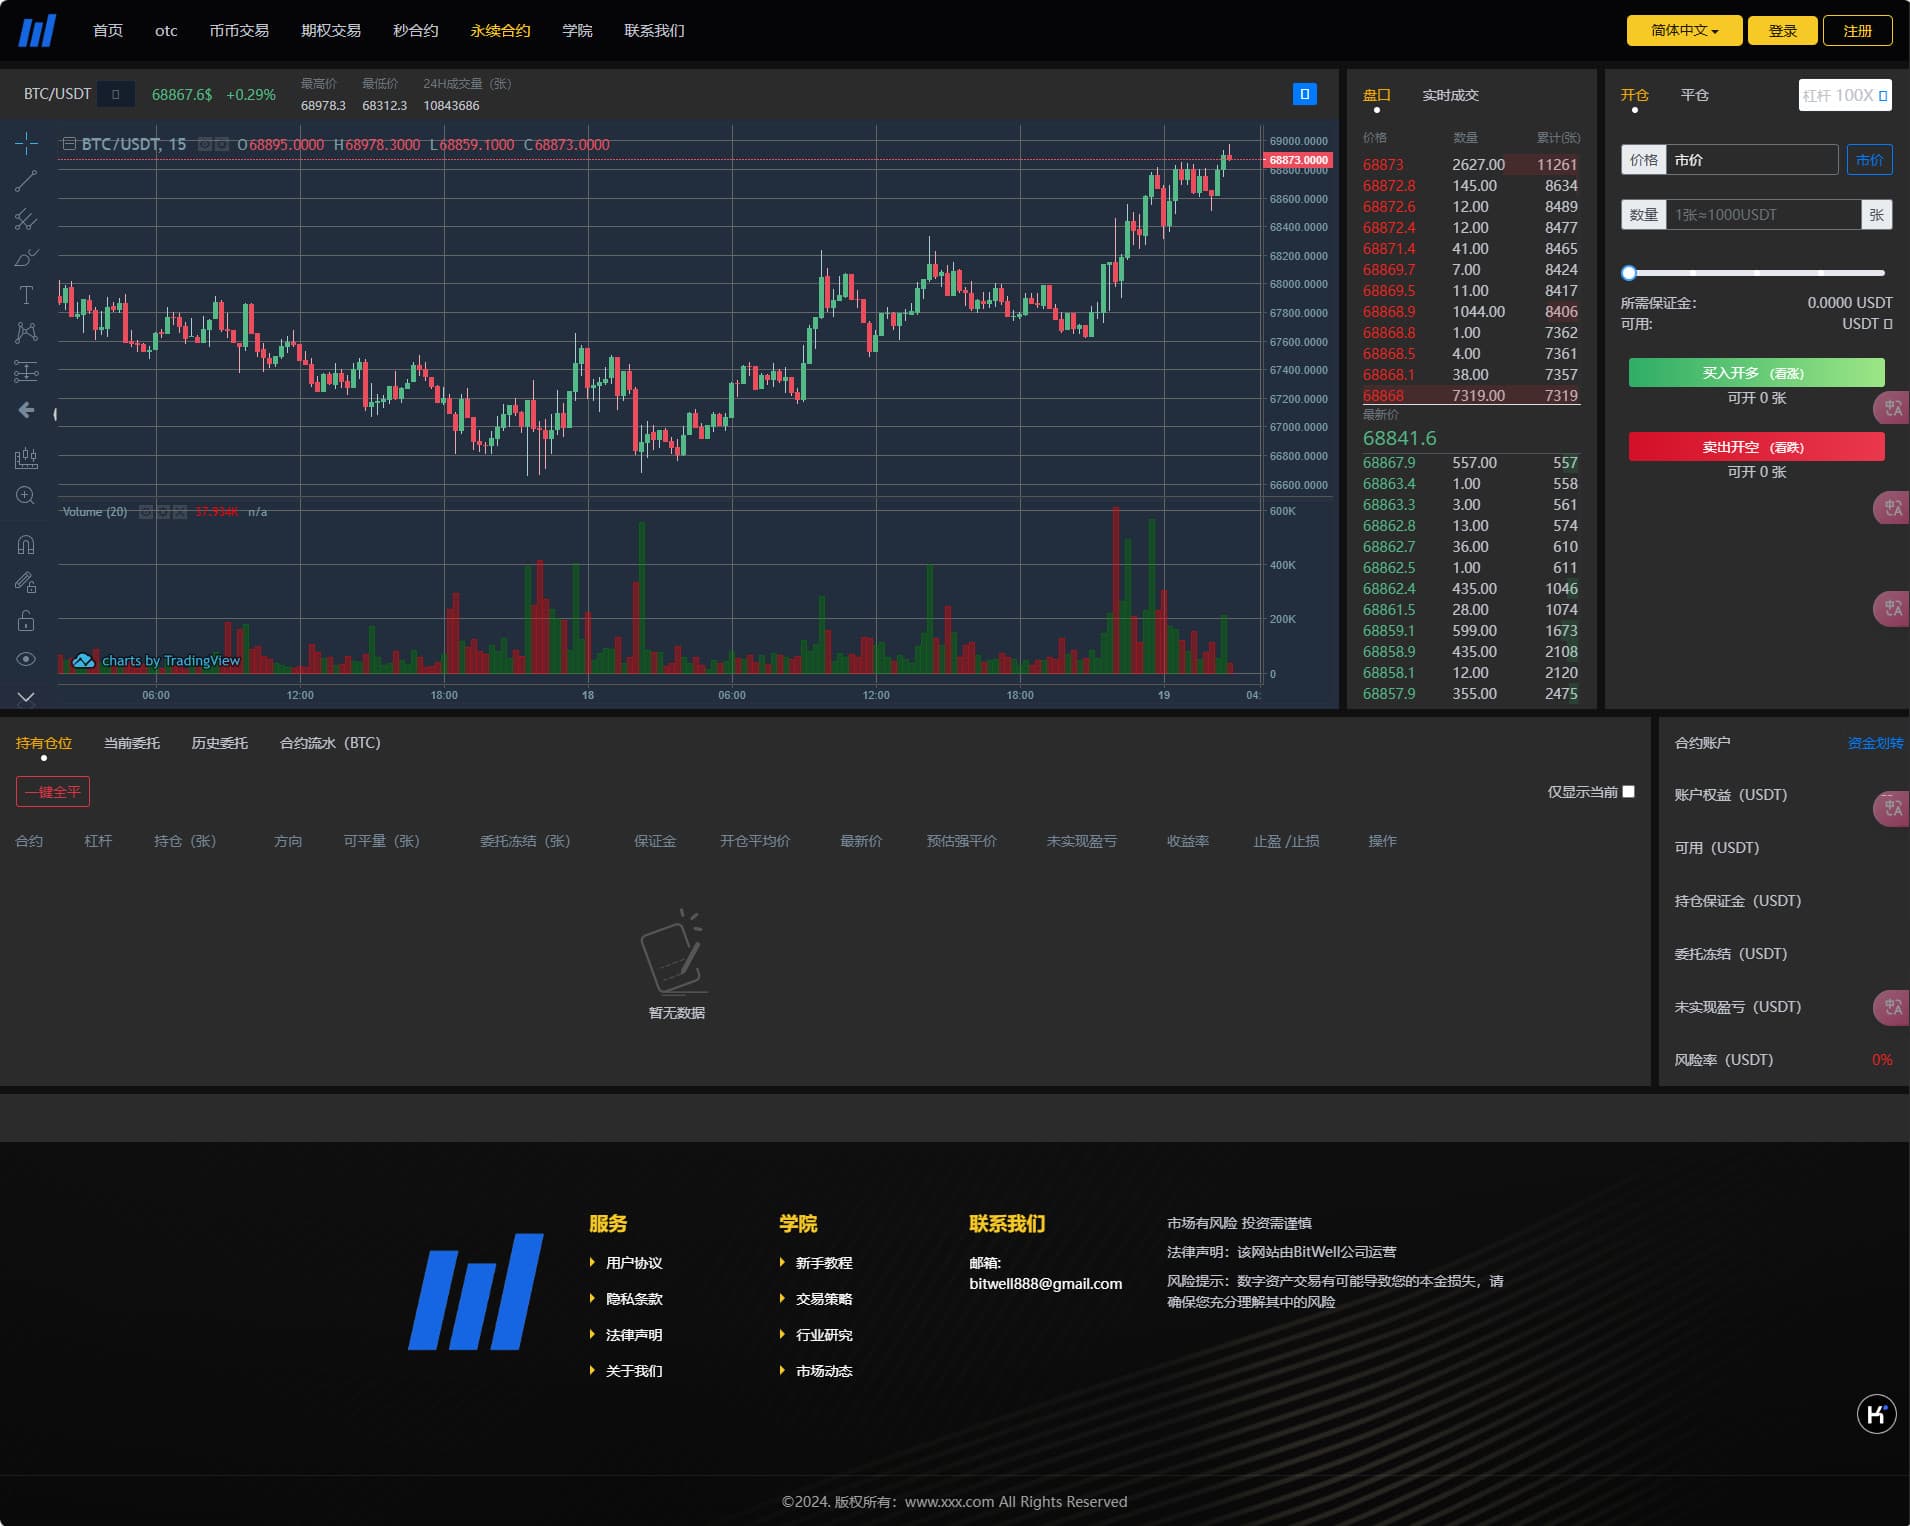Pick the brush drawing tool
This screenshot has width=1910, height=1526.
click(x=26, y=258)
